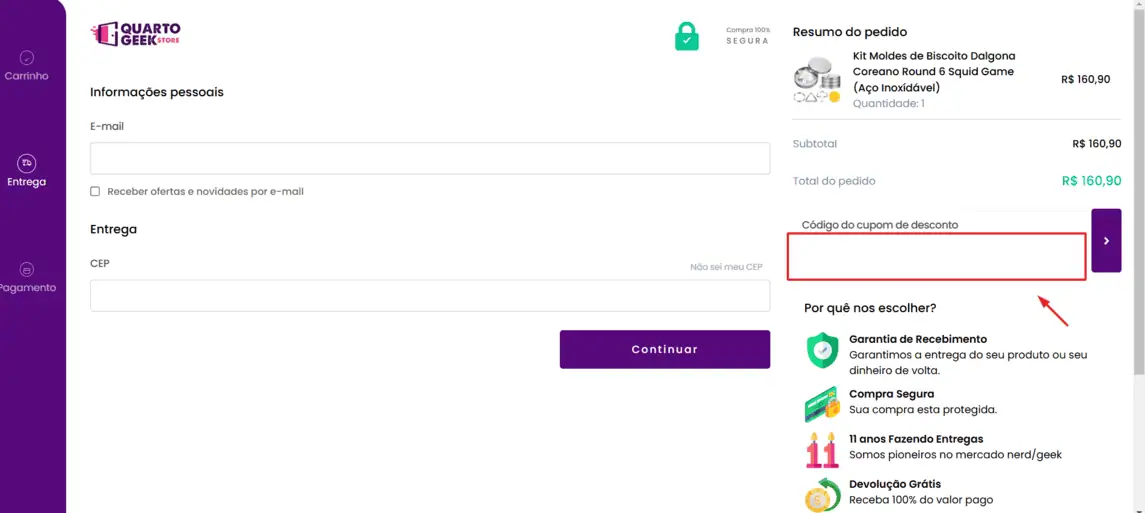
Task: Click the Quarto Geek Store logo
Action: tap(135, 33)
